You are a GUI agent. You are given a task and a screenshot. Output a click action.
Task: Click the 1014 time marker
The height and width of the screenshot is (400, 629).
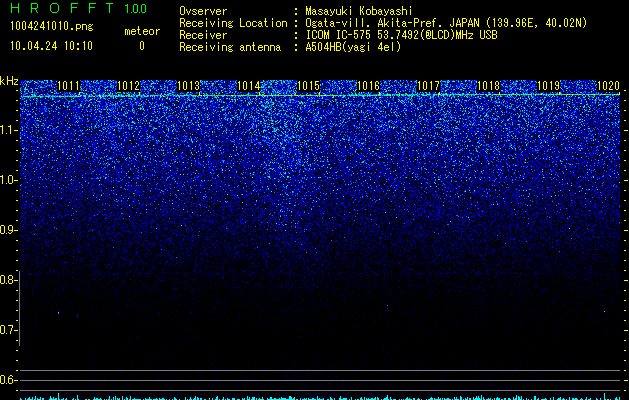(x=249, y=86)
